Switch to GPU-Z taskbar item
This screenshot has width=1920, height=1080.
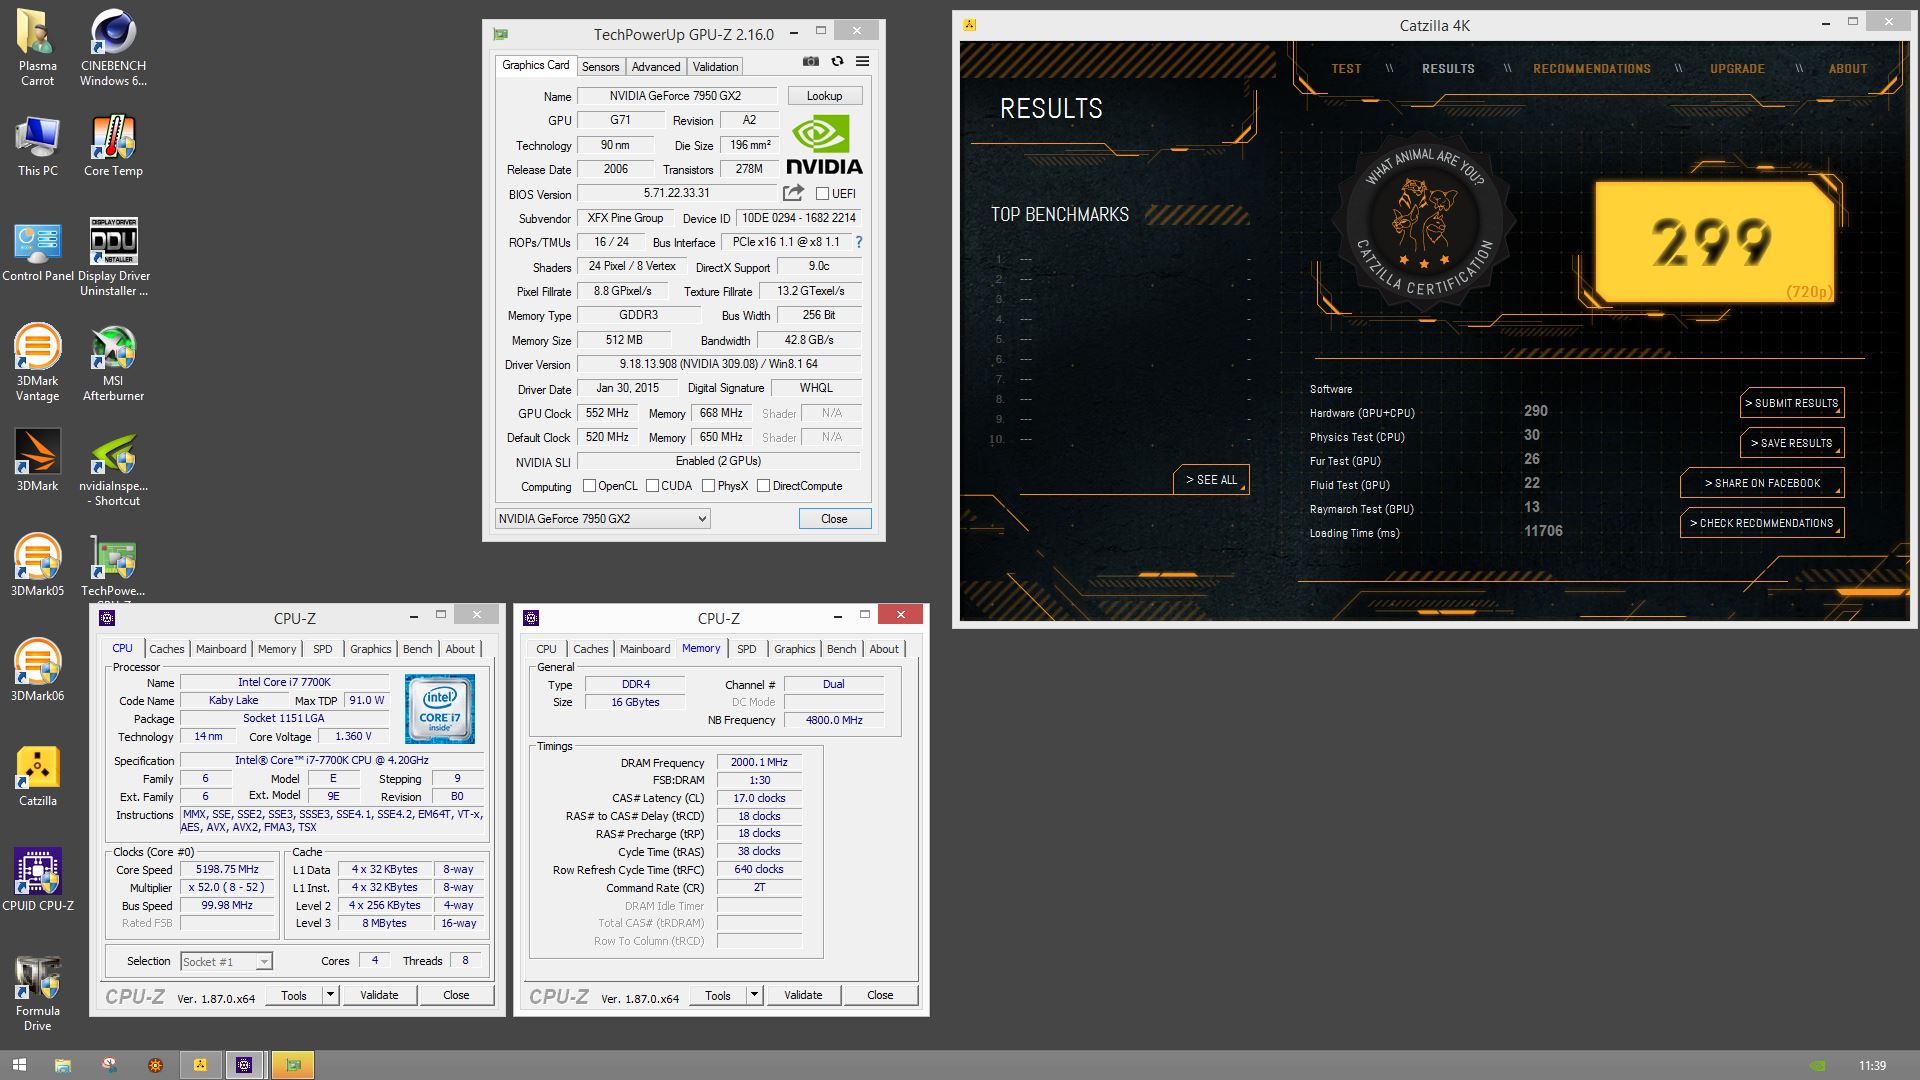pyautogui.click(x=293, y=1066)
